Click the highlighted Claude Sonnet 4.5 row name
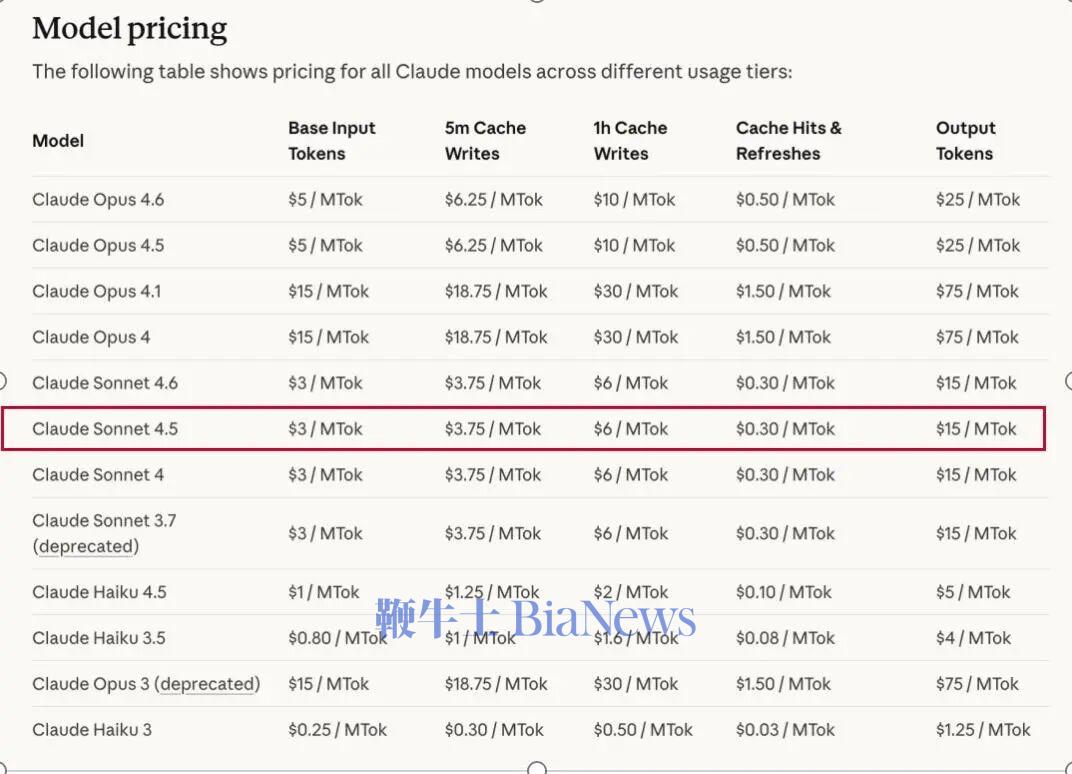The image size is (1072, 774). [x=105, y=429]
